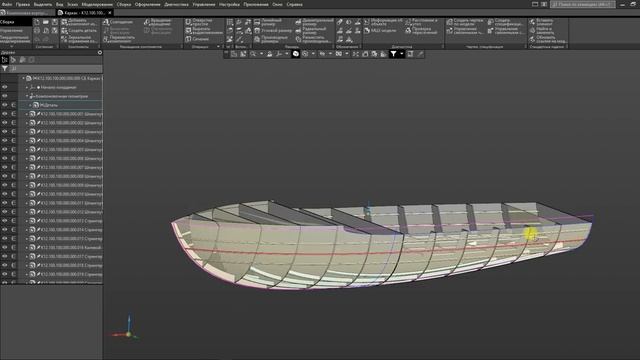Click Зеркальное отражение компонентов button
Image resolution: width=640 pixels, height=360 pixels.
(x=79, y=39)
